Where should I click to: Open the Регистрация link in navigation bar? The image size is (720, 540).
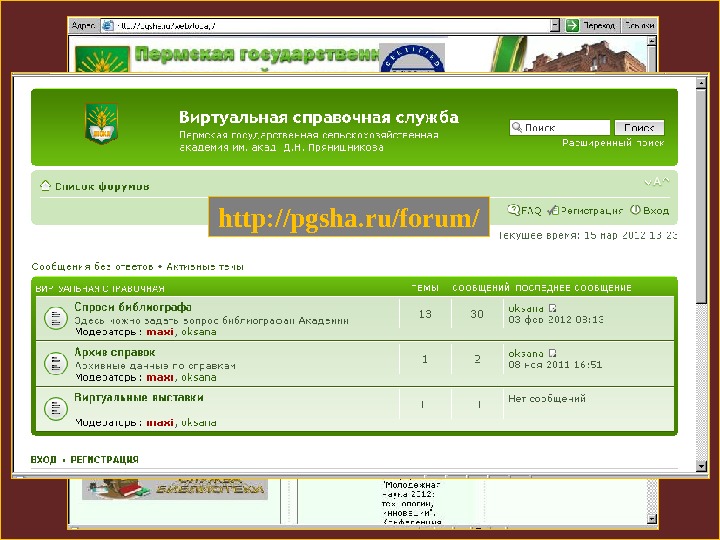592,211
